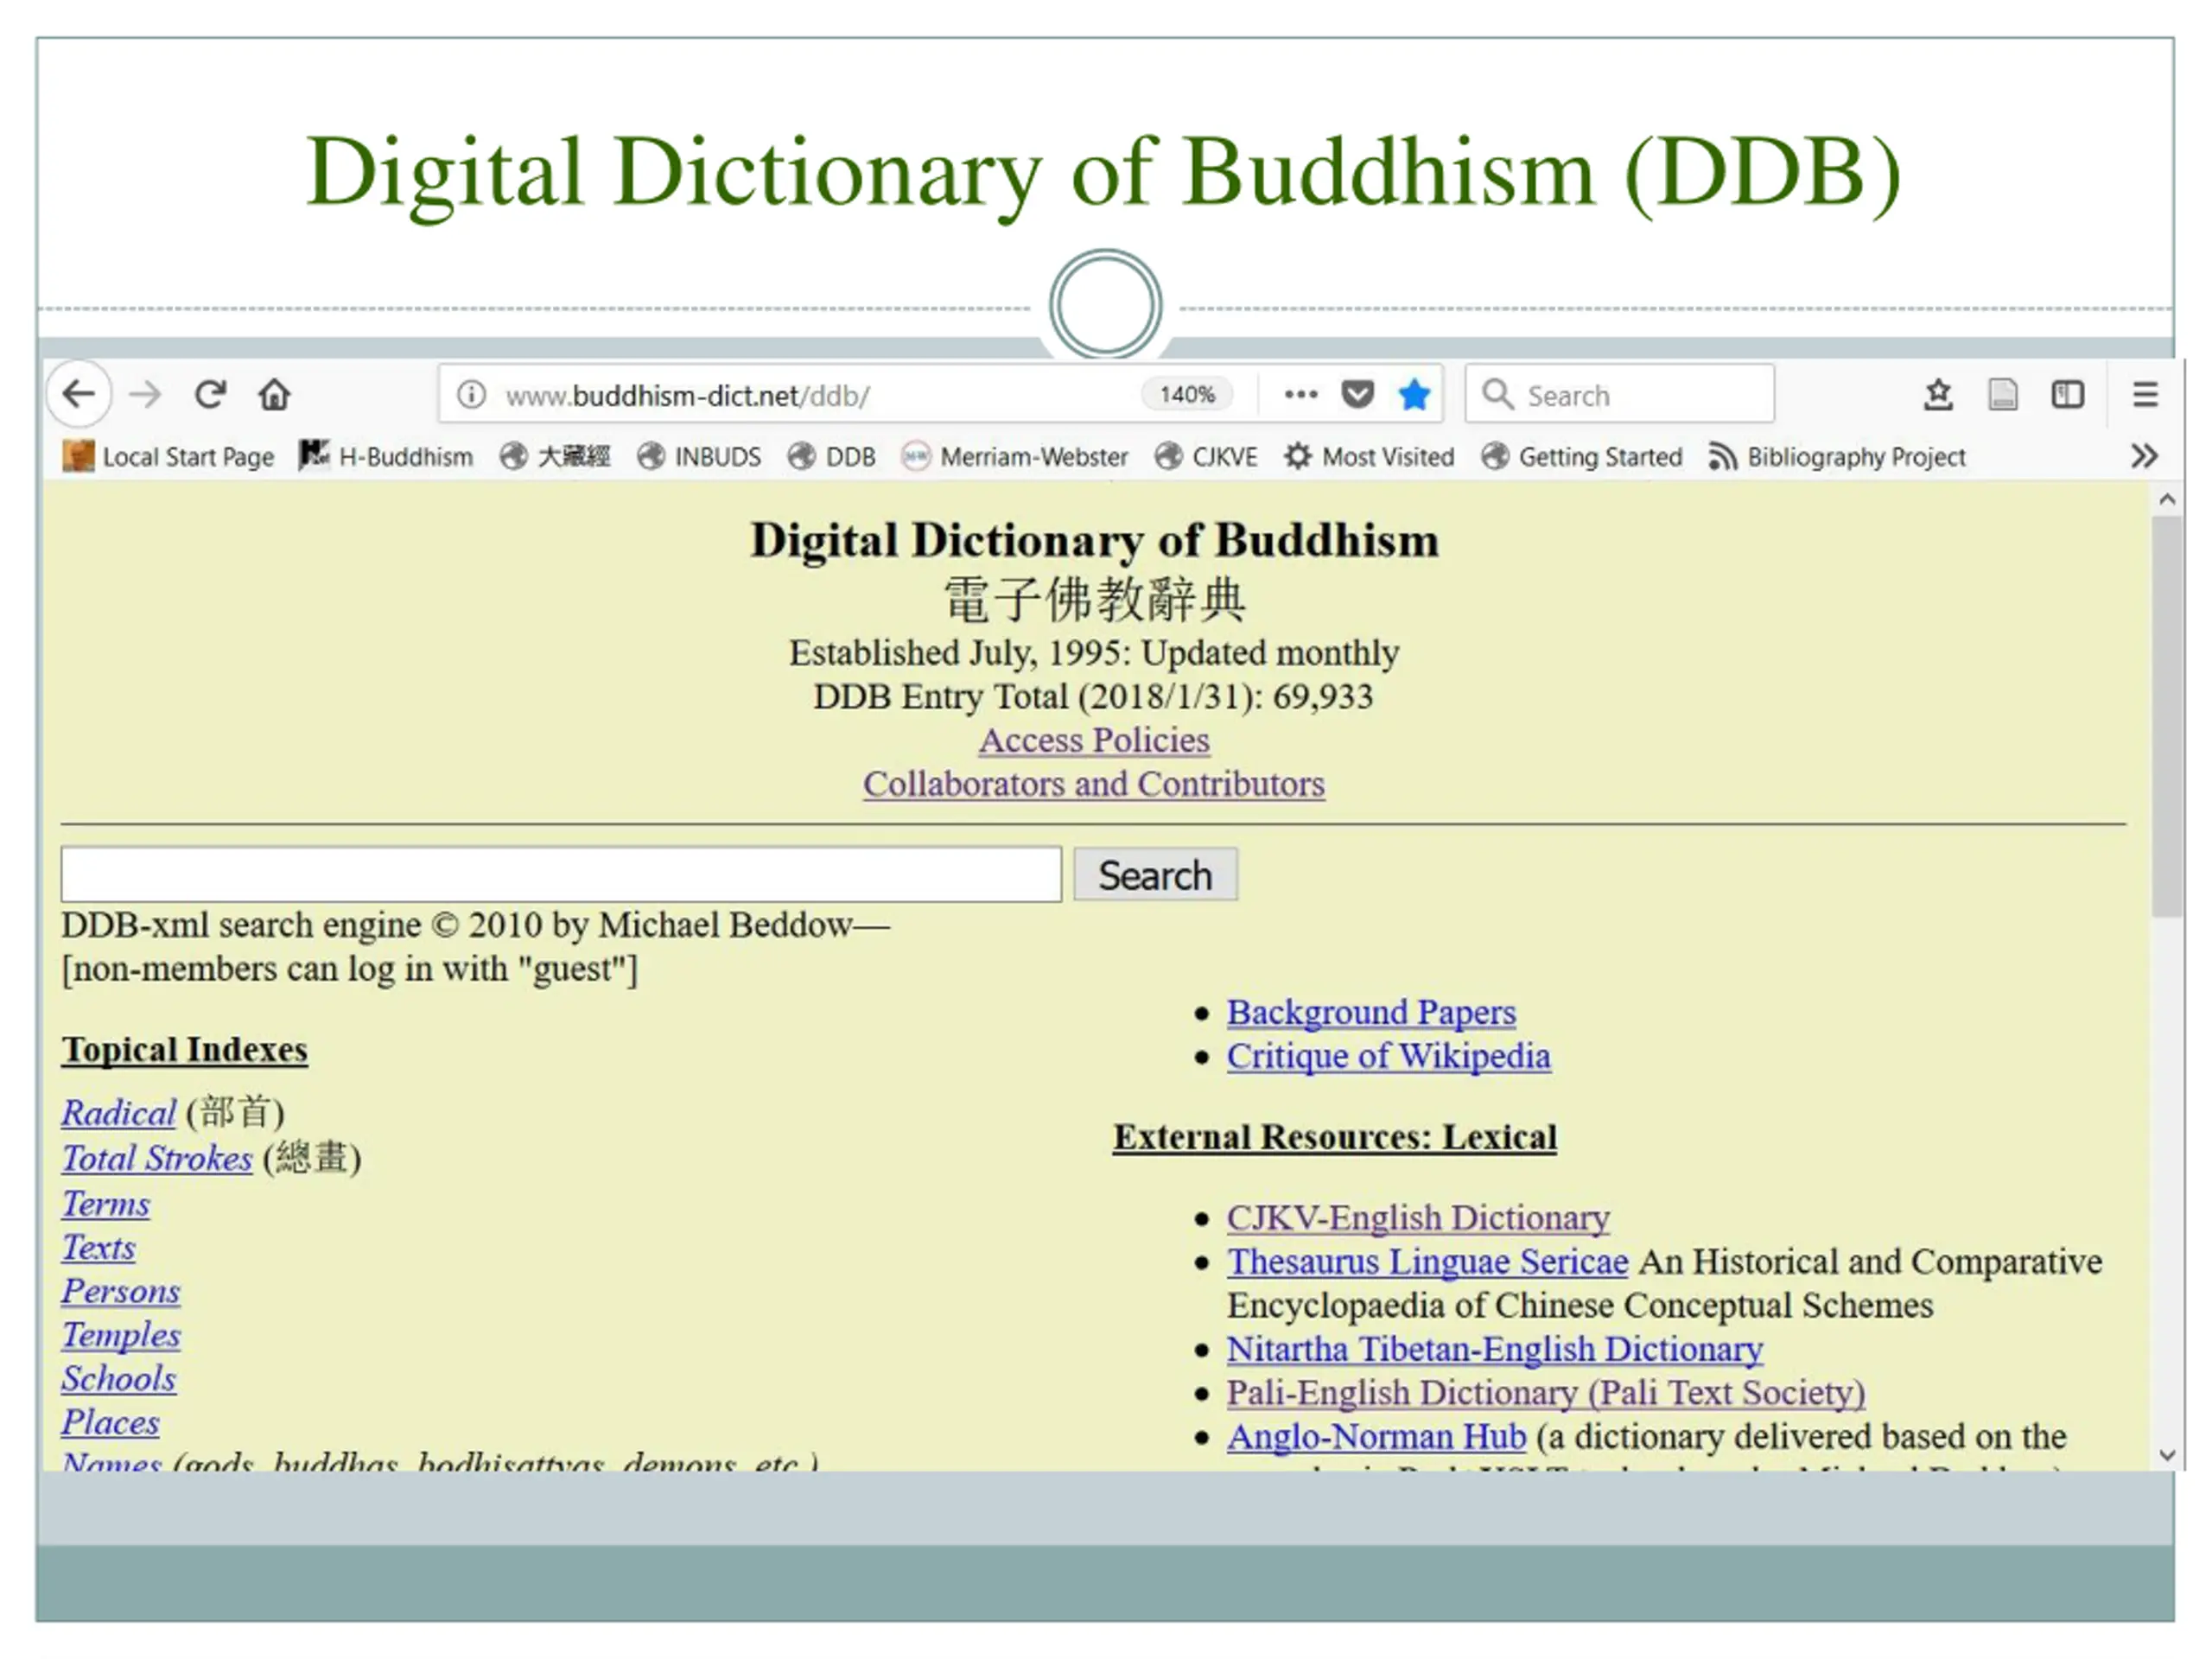Screen dimensions: 2212x1659
Task: Save page with the Pocket icon
Action: click(x=1357, y=394)
